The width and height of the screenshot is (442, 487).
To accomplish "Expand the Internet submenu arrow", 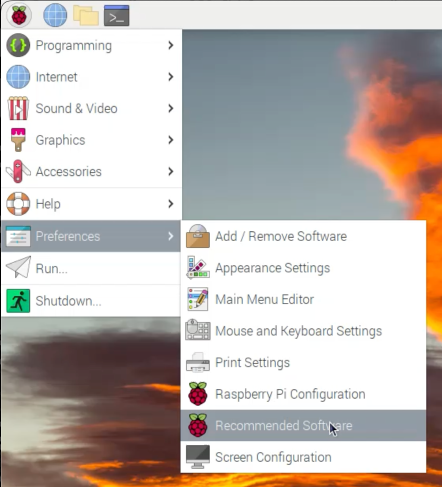I will pyautogui.click(x=171, y=77).
